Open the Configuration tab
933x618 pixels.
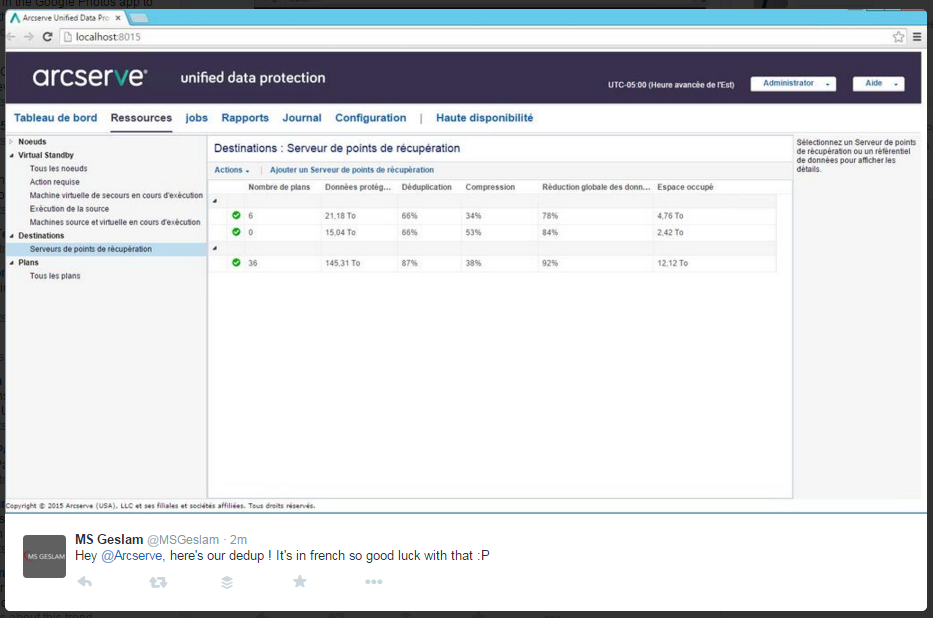[371, 118]
